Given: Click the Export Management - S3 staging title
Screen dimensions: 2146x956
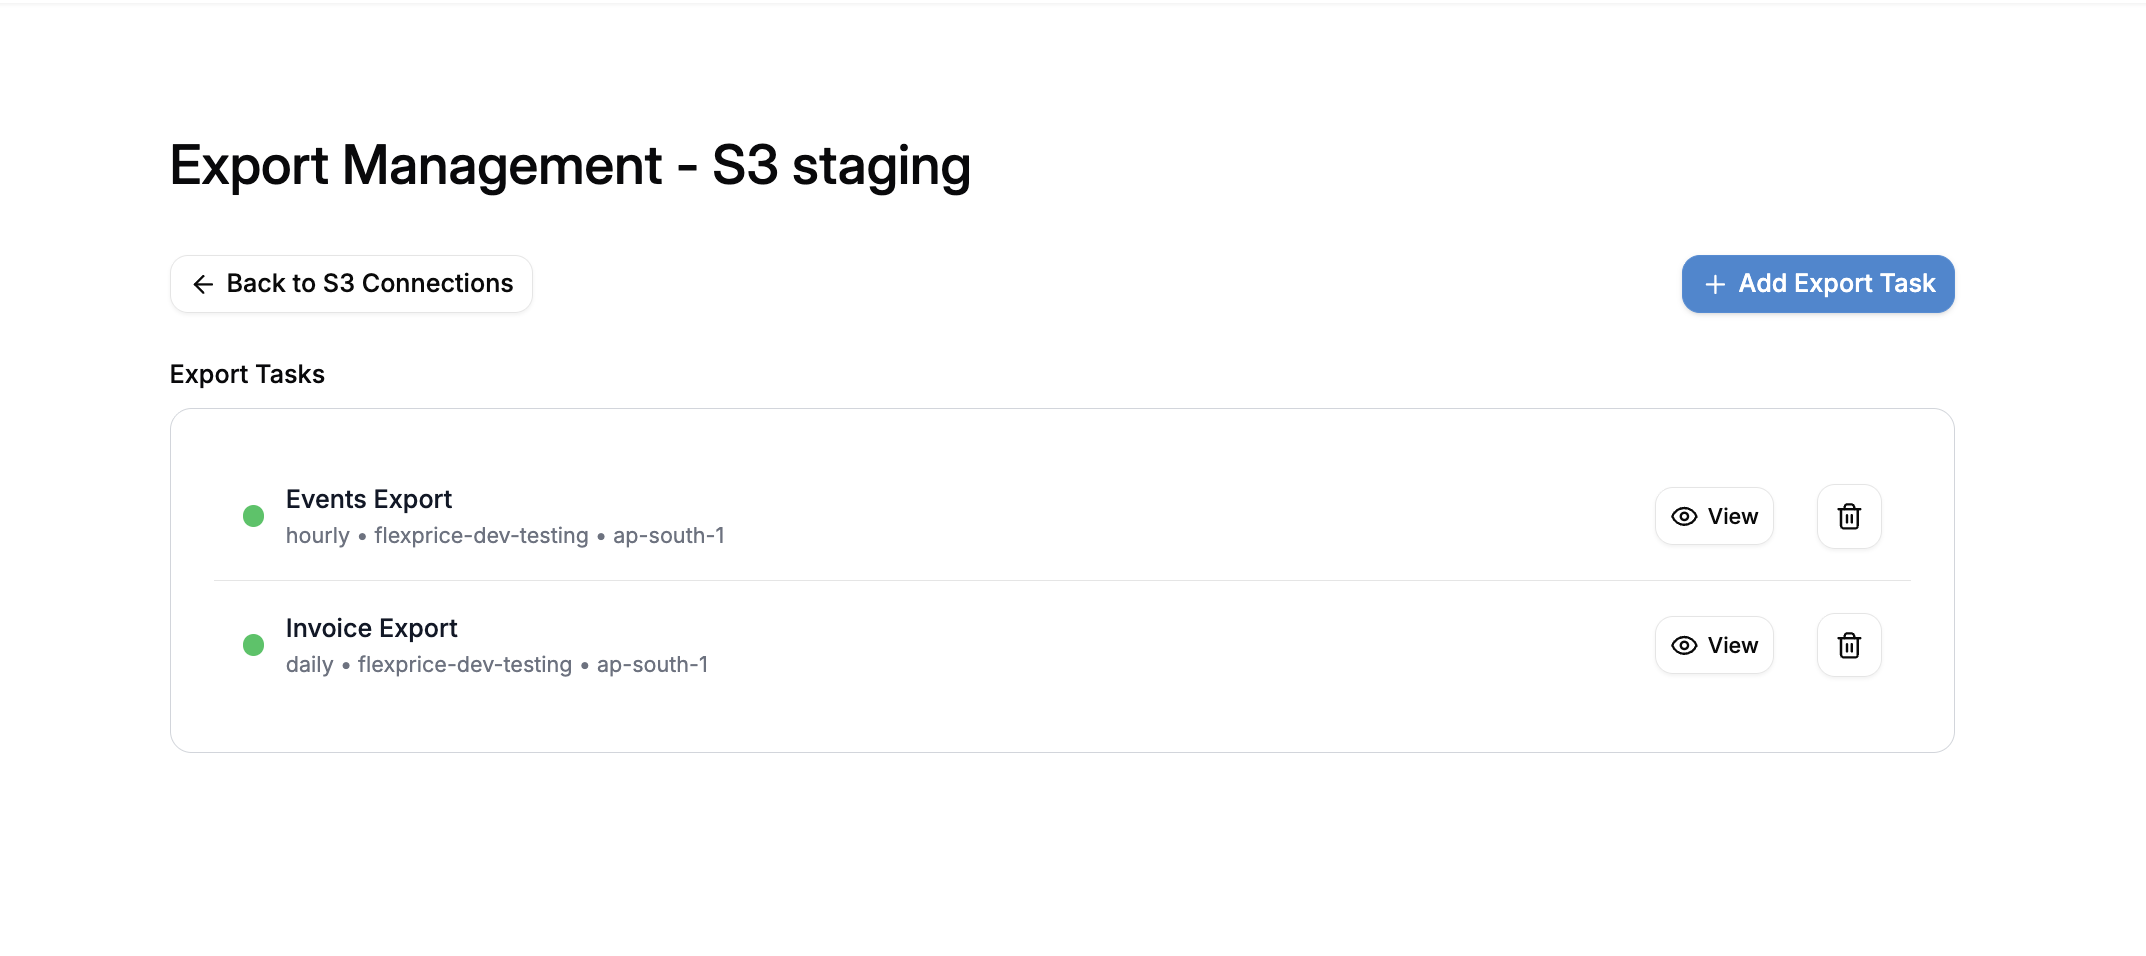Looking at the screenshot, I should tap(570, 166).
